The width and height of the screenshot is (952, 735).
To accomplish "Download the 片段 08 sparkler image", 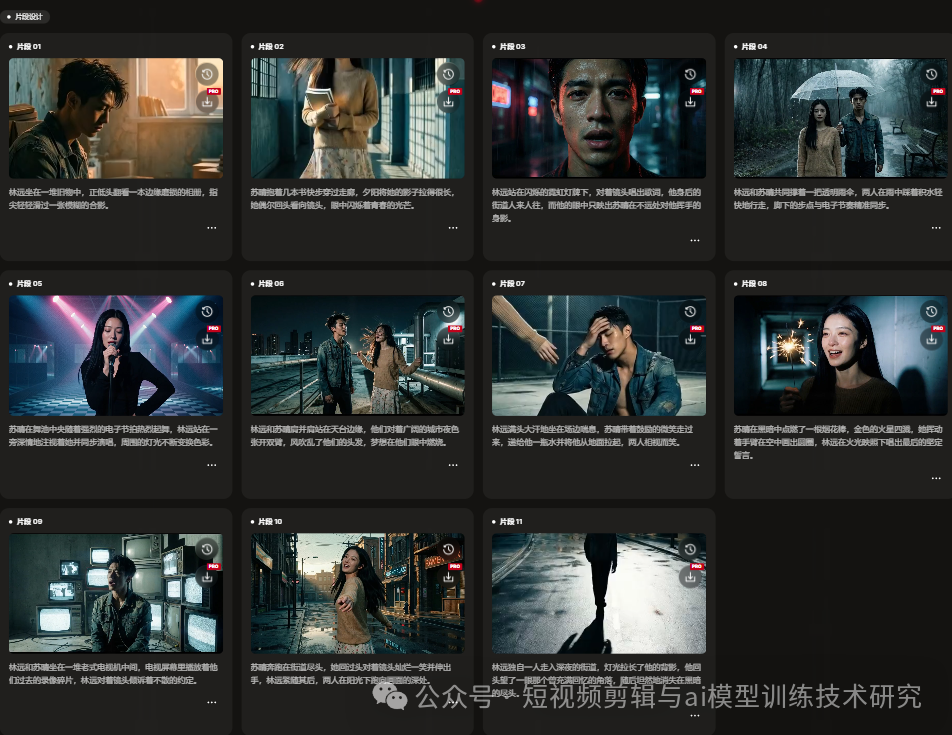I will (x=931, y=339).
